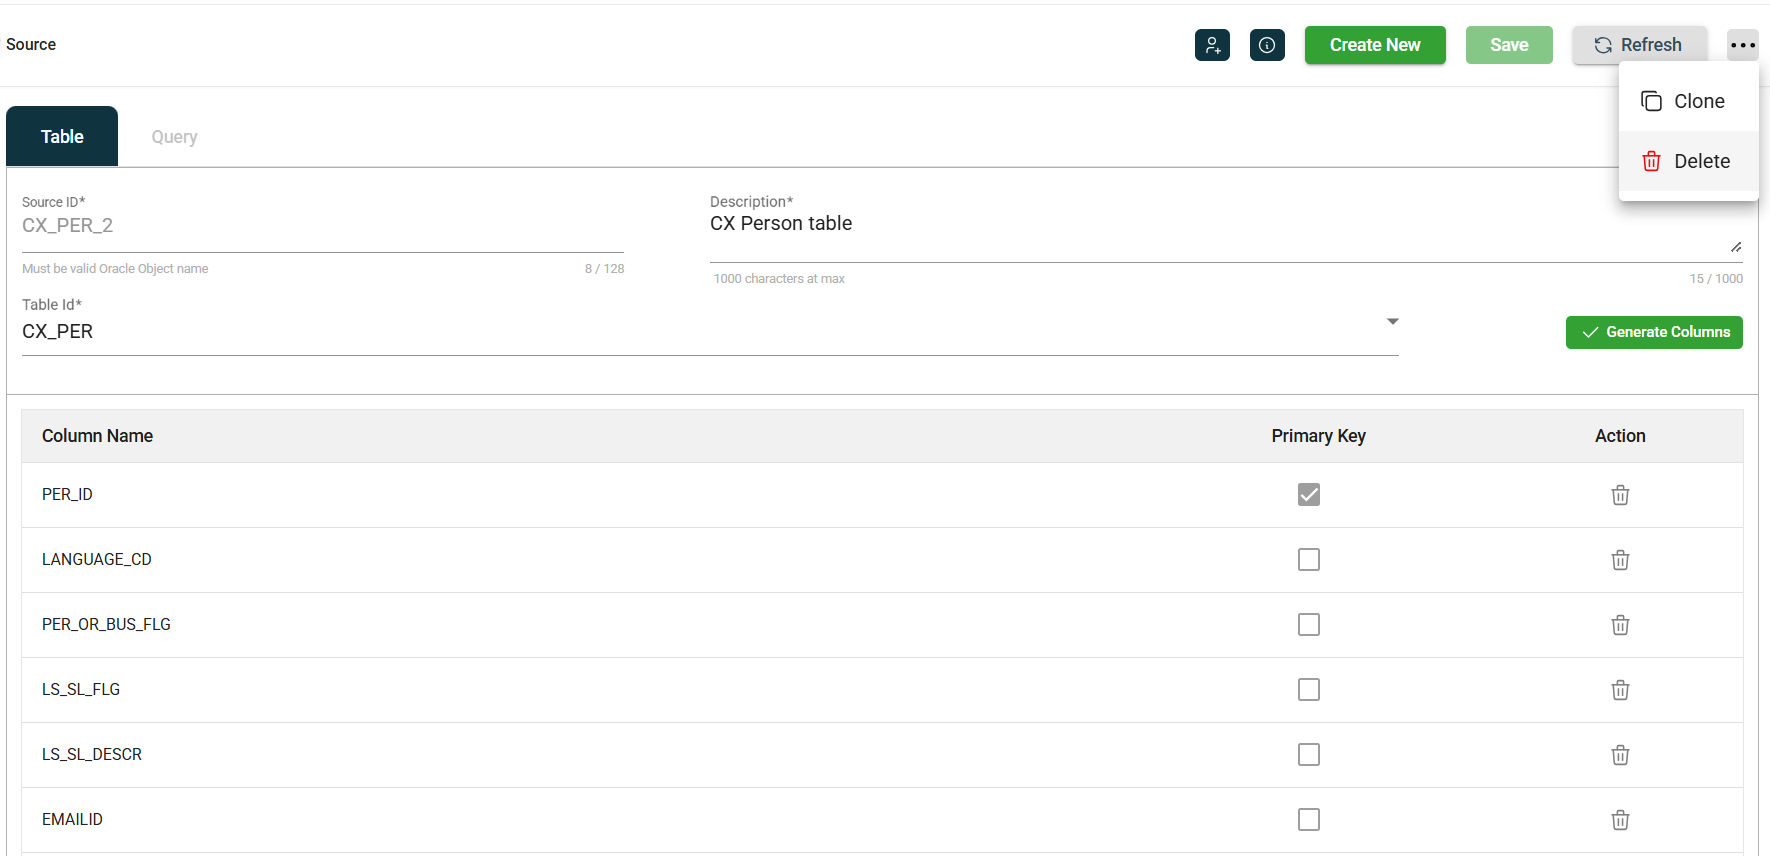Switch to the Query tab
The height and width of the screenshot is (856, 1770).
click(x=174, y=137)
